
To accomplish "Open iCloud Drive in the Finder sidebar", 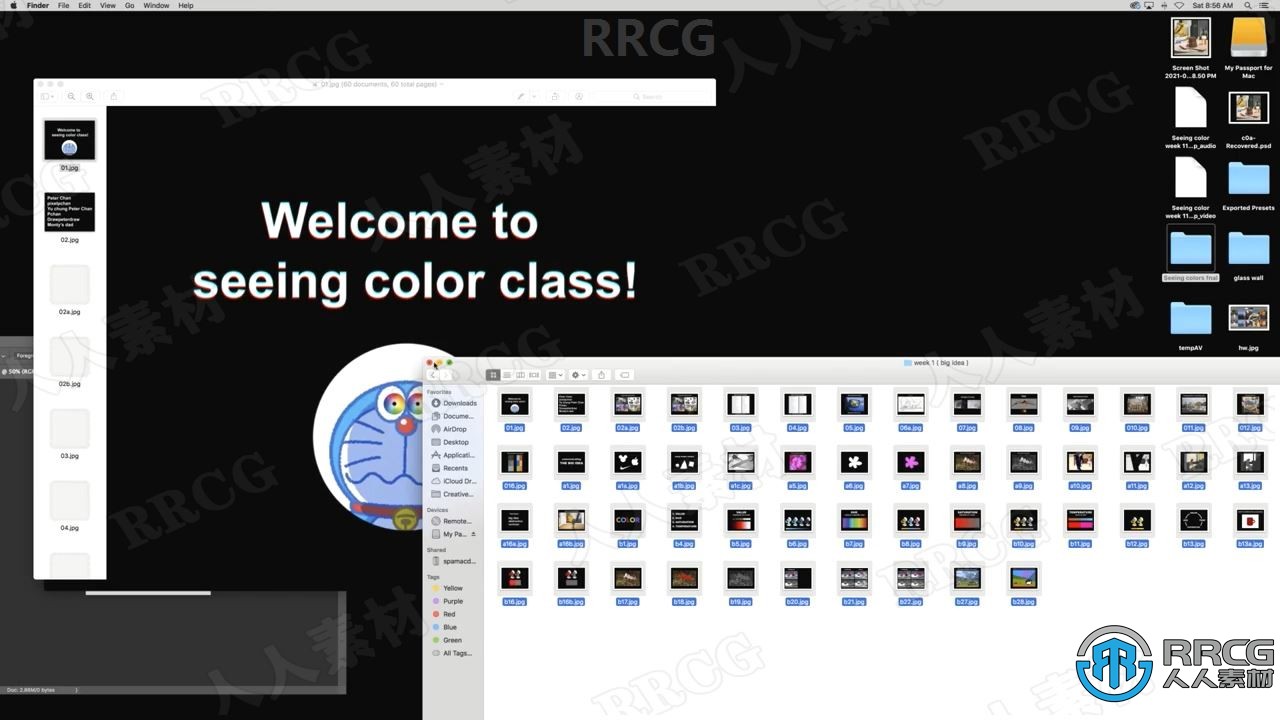I will click(454, 481).
